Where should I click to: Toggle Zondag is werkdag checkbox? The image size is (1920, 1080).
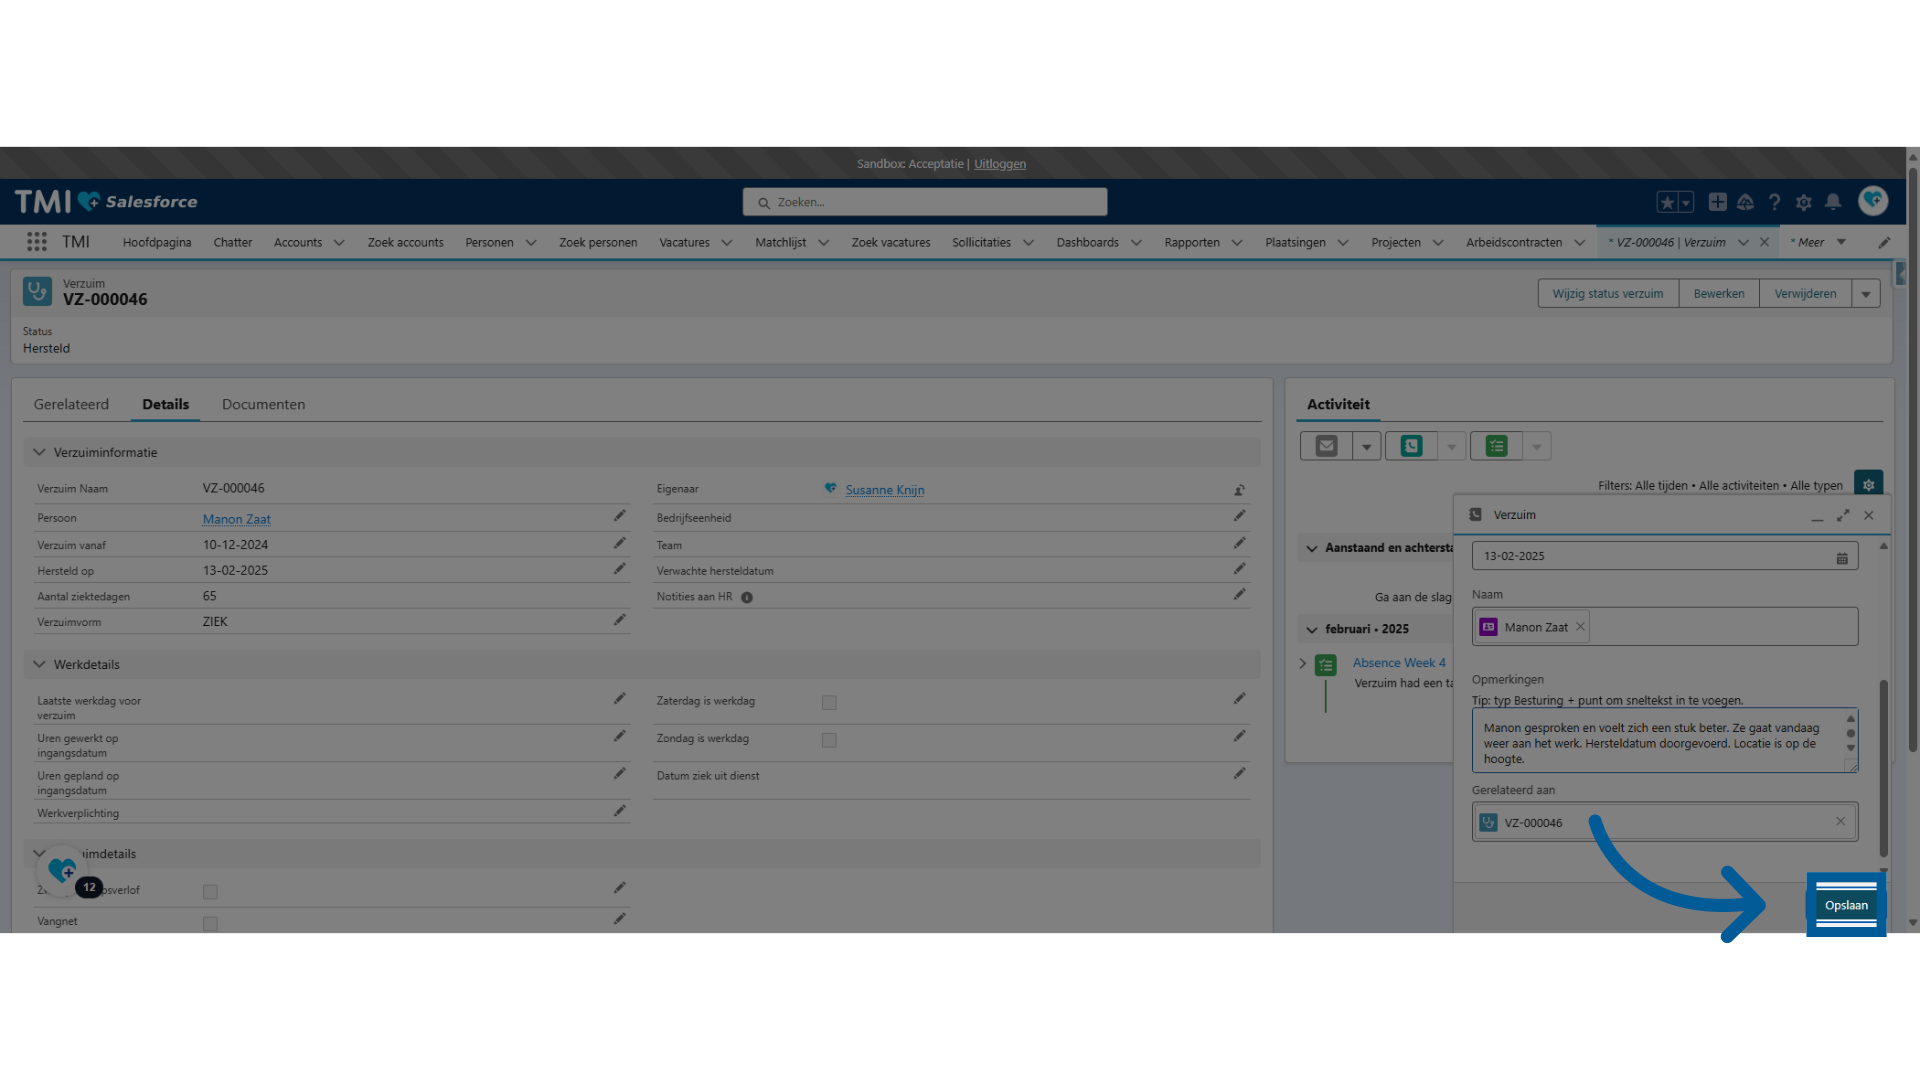829,740
